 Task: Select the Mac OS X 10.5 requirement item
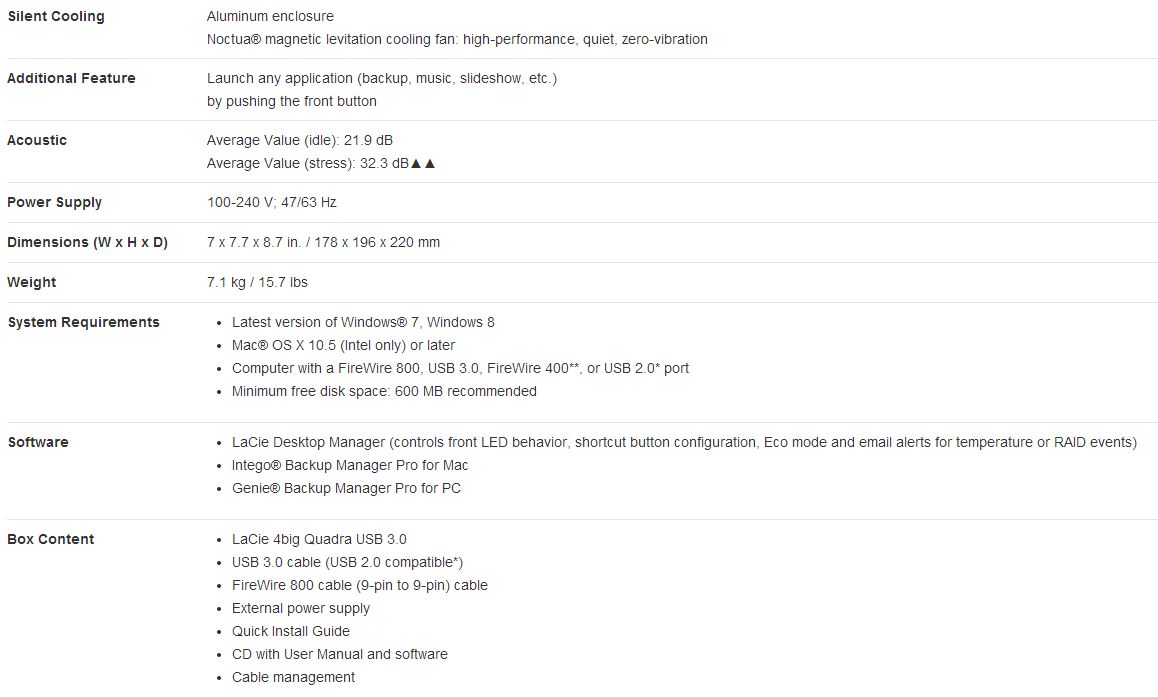coord(343,345)
